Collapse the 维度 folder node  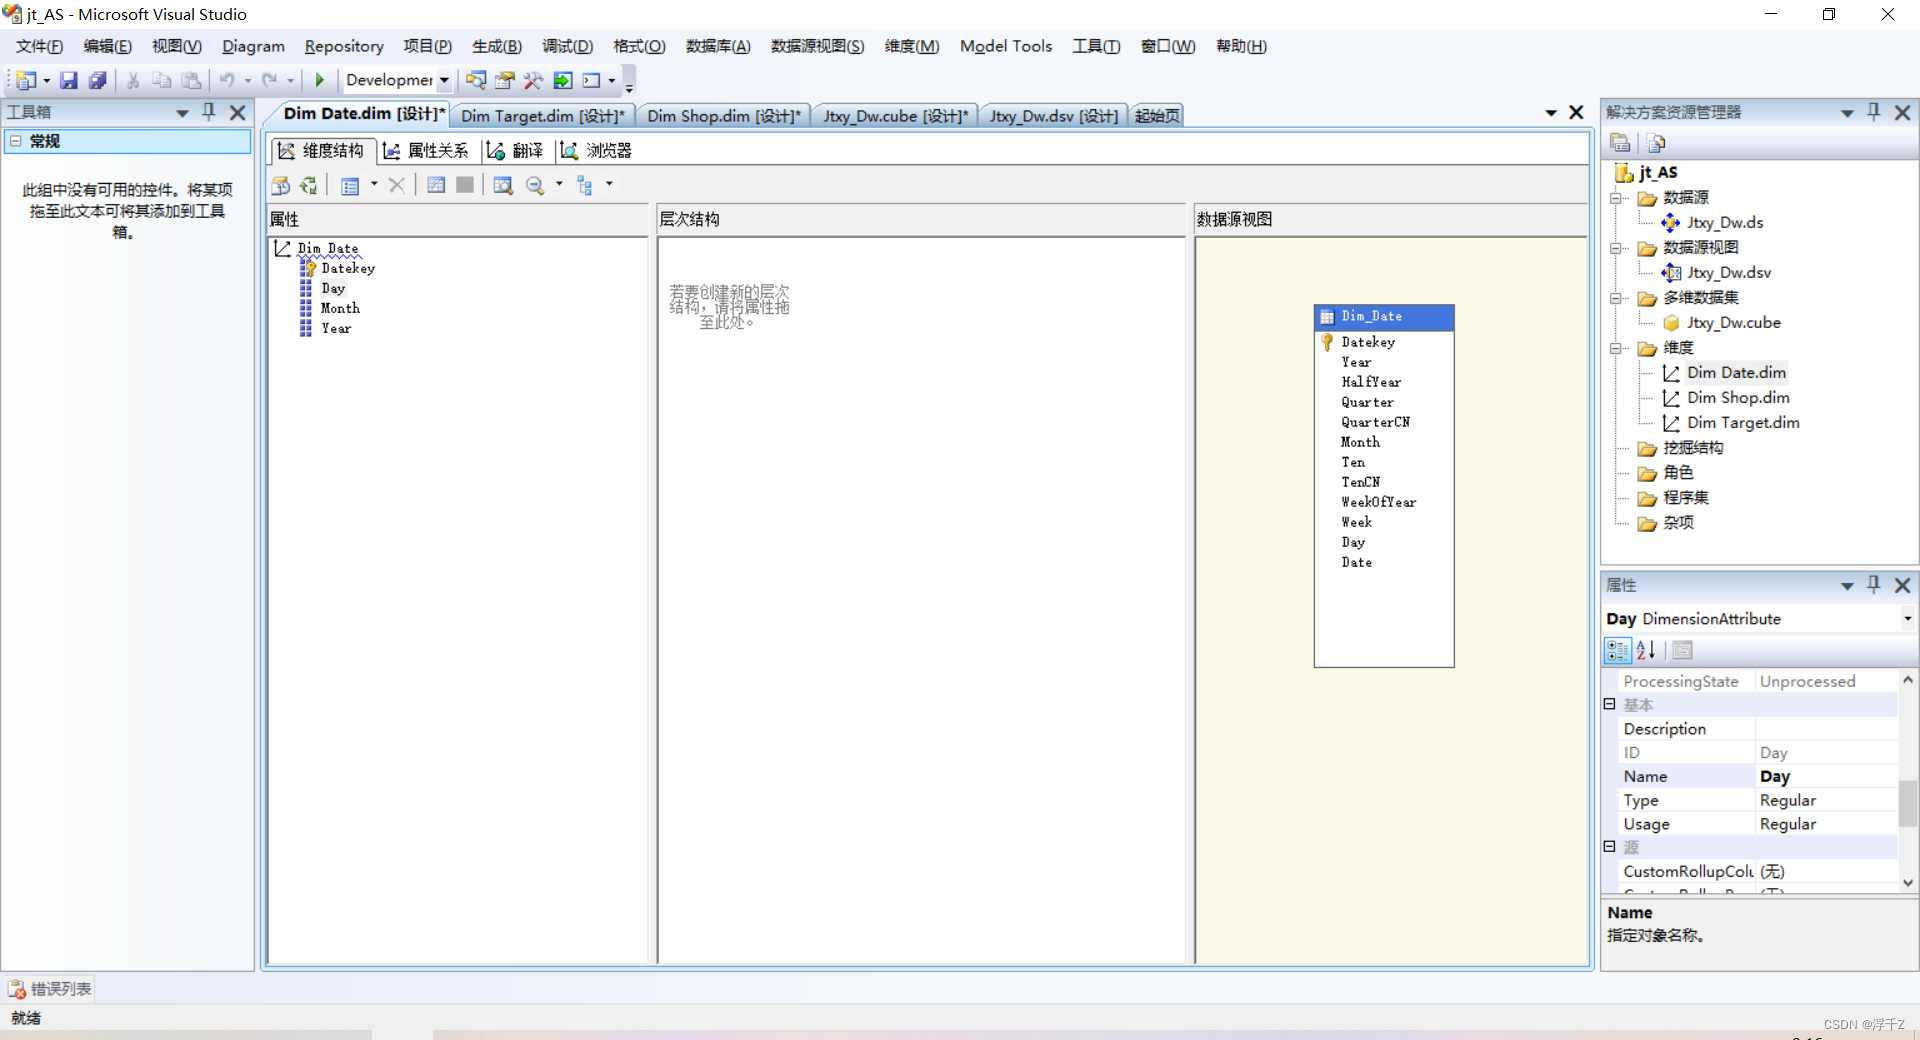click(x=1615, y=348)
